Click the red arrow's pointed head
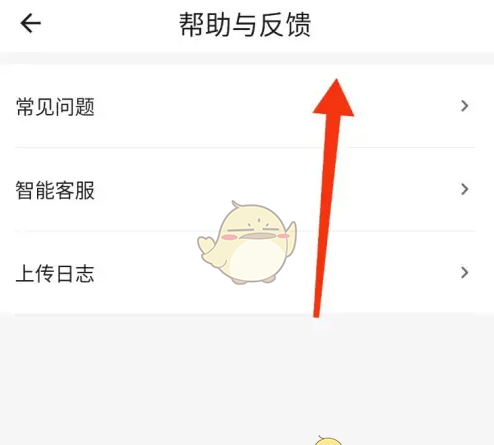This screenshot has width=494, height=445. point(334,98)
